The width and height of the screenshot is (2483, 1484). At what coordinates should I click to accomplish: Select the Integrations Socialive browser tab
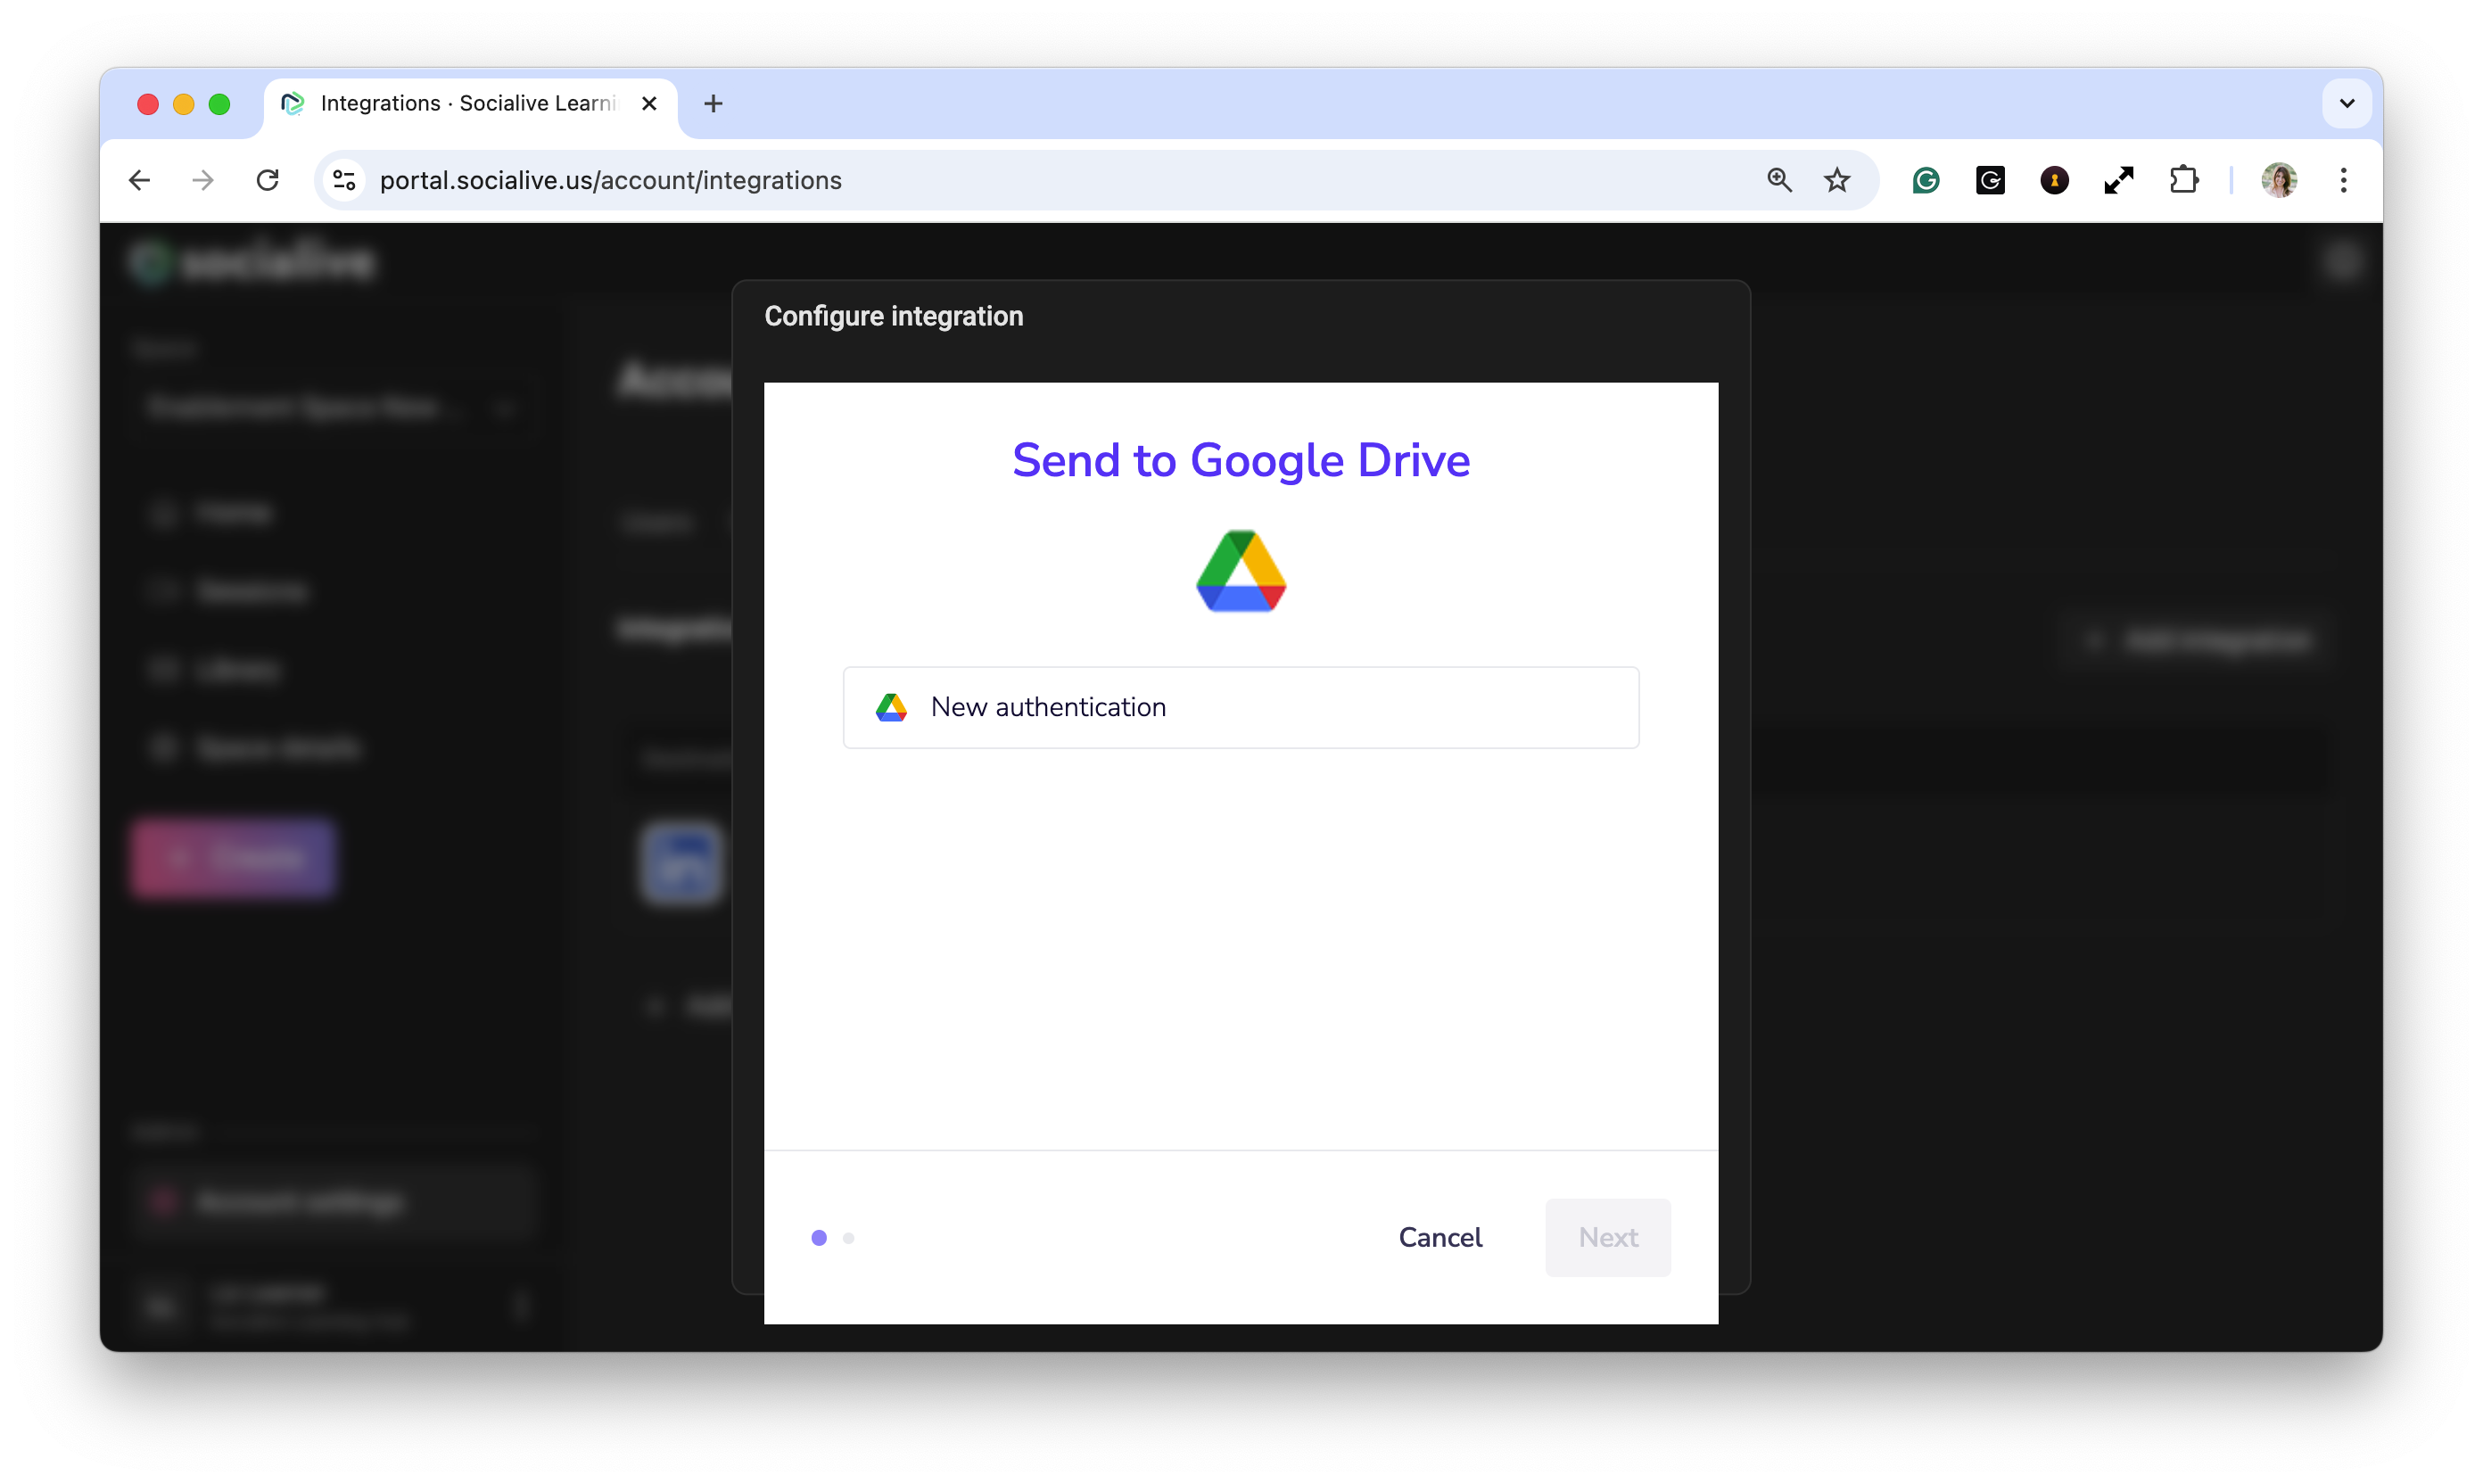pyautogui.click(x=467, y=103)
